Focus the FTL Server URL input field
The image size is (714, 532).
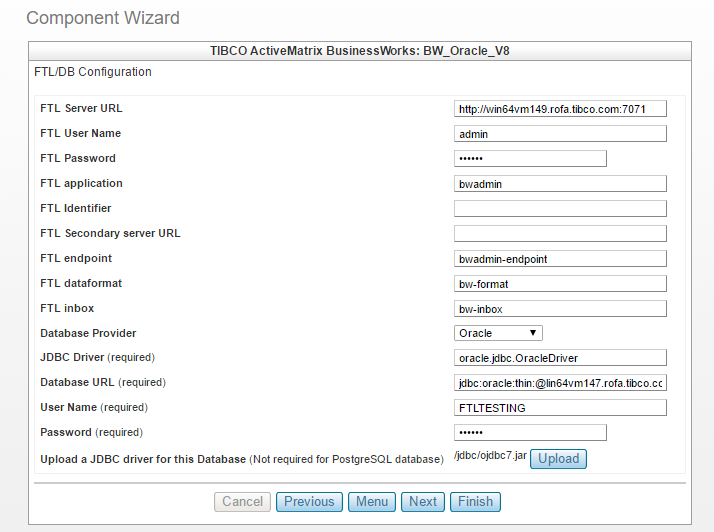[x=560, y=109]
